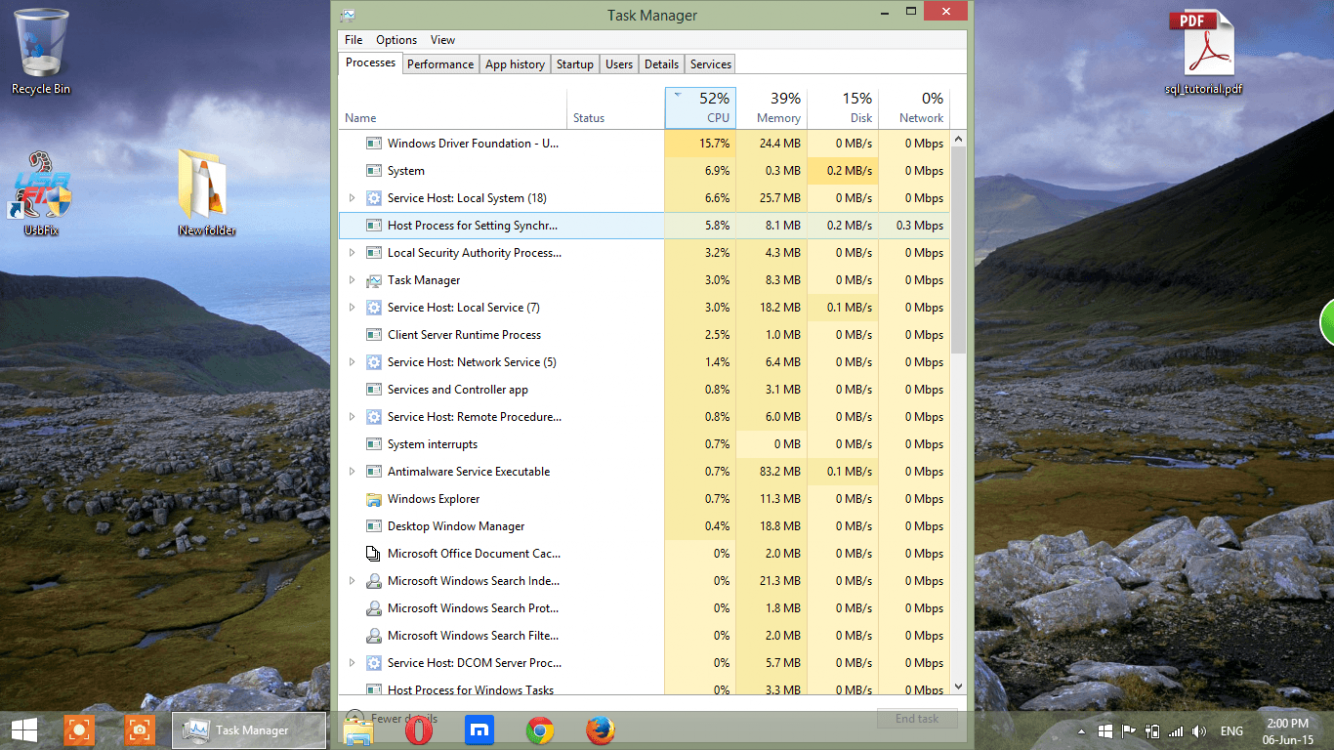1334x750 pixels.
Task: Sort processes by Name column
Action: [x=453, y=108]
